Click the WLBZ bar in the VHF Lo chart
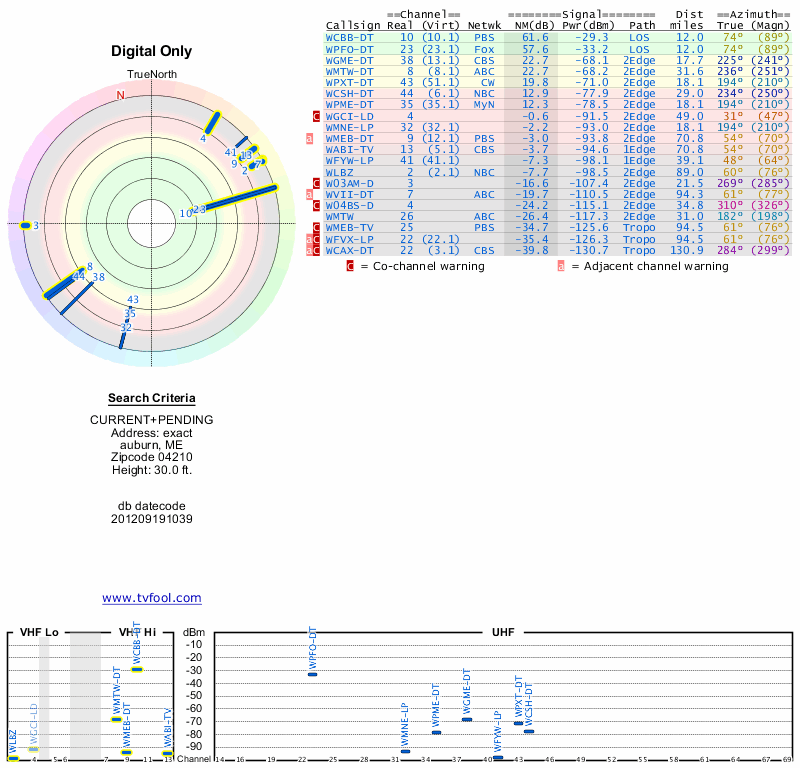 [13, 757]
